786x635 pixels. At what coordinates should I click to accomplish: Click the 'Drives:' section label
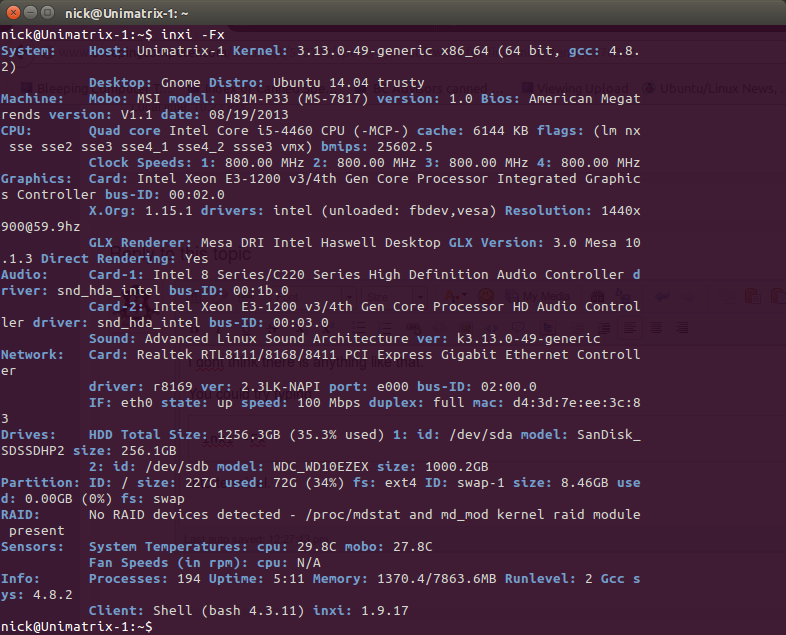[29, 434]
